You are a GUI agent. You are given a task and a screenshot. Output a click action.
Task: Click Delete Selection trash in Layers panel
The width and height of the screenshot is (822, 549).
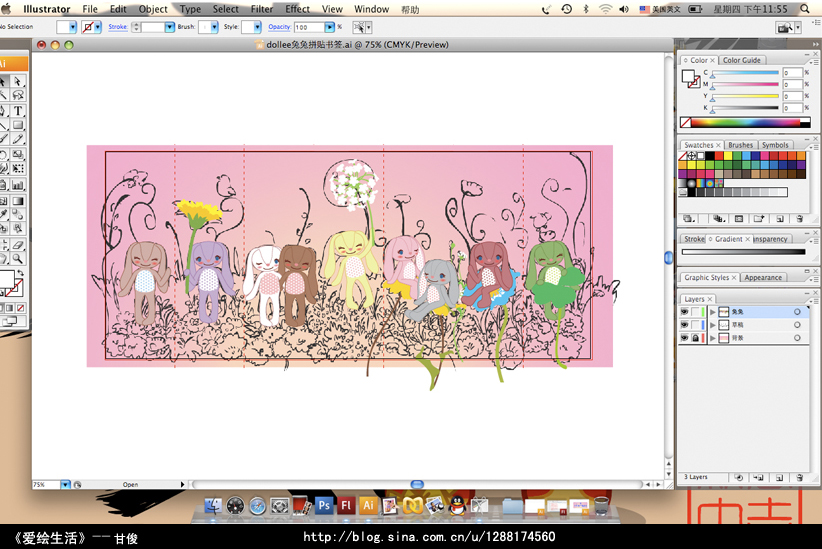799,477
